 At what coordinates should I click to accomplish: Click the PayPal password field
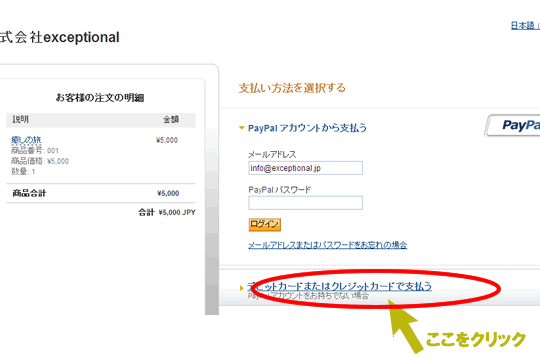click(x=305, y=203)
